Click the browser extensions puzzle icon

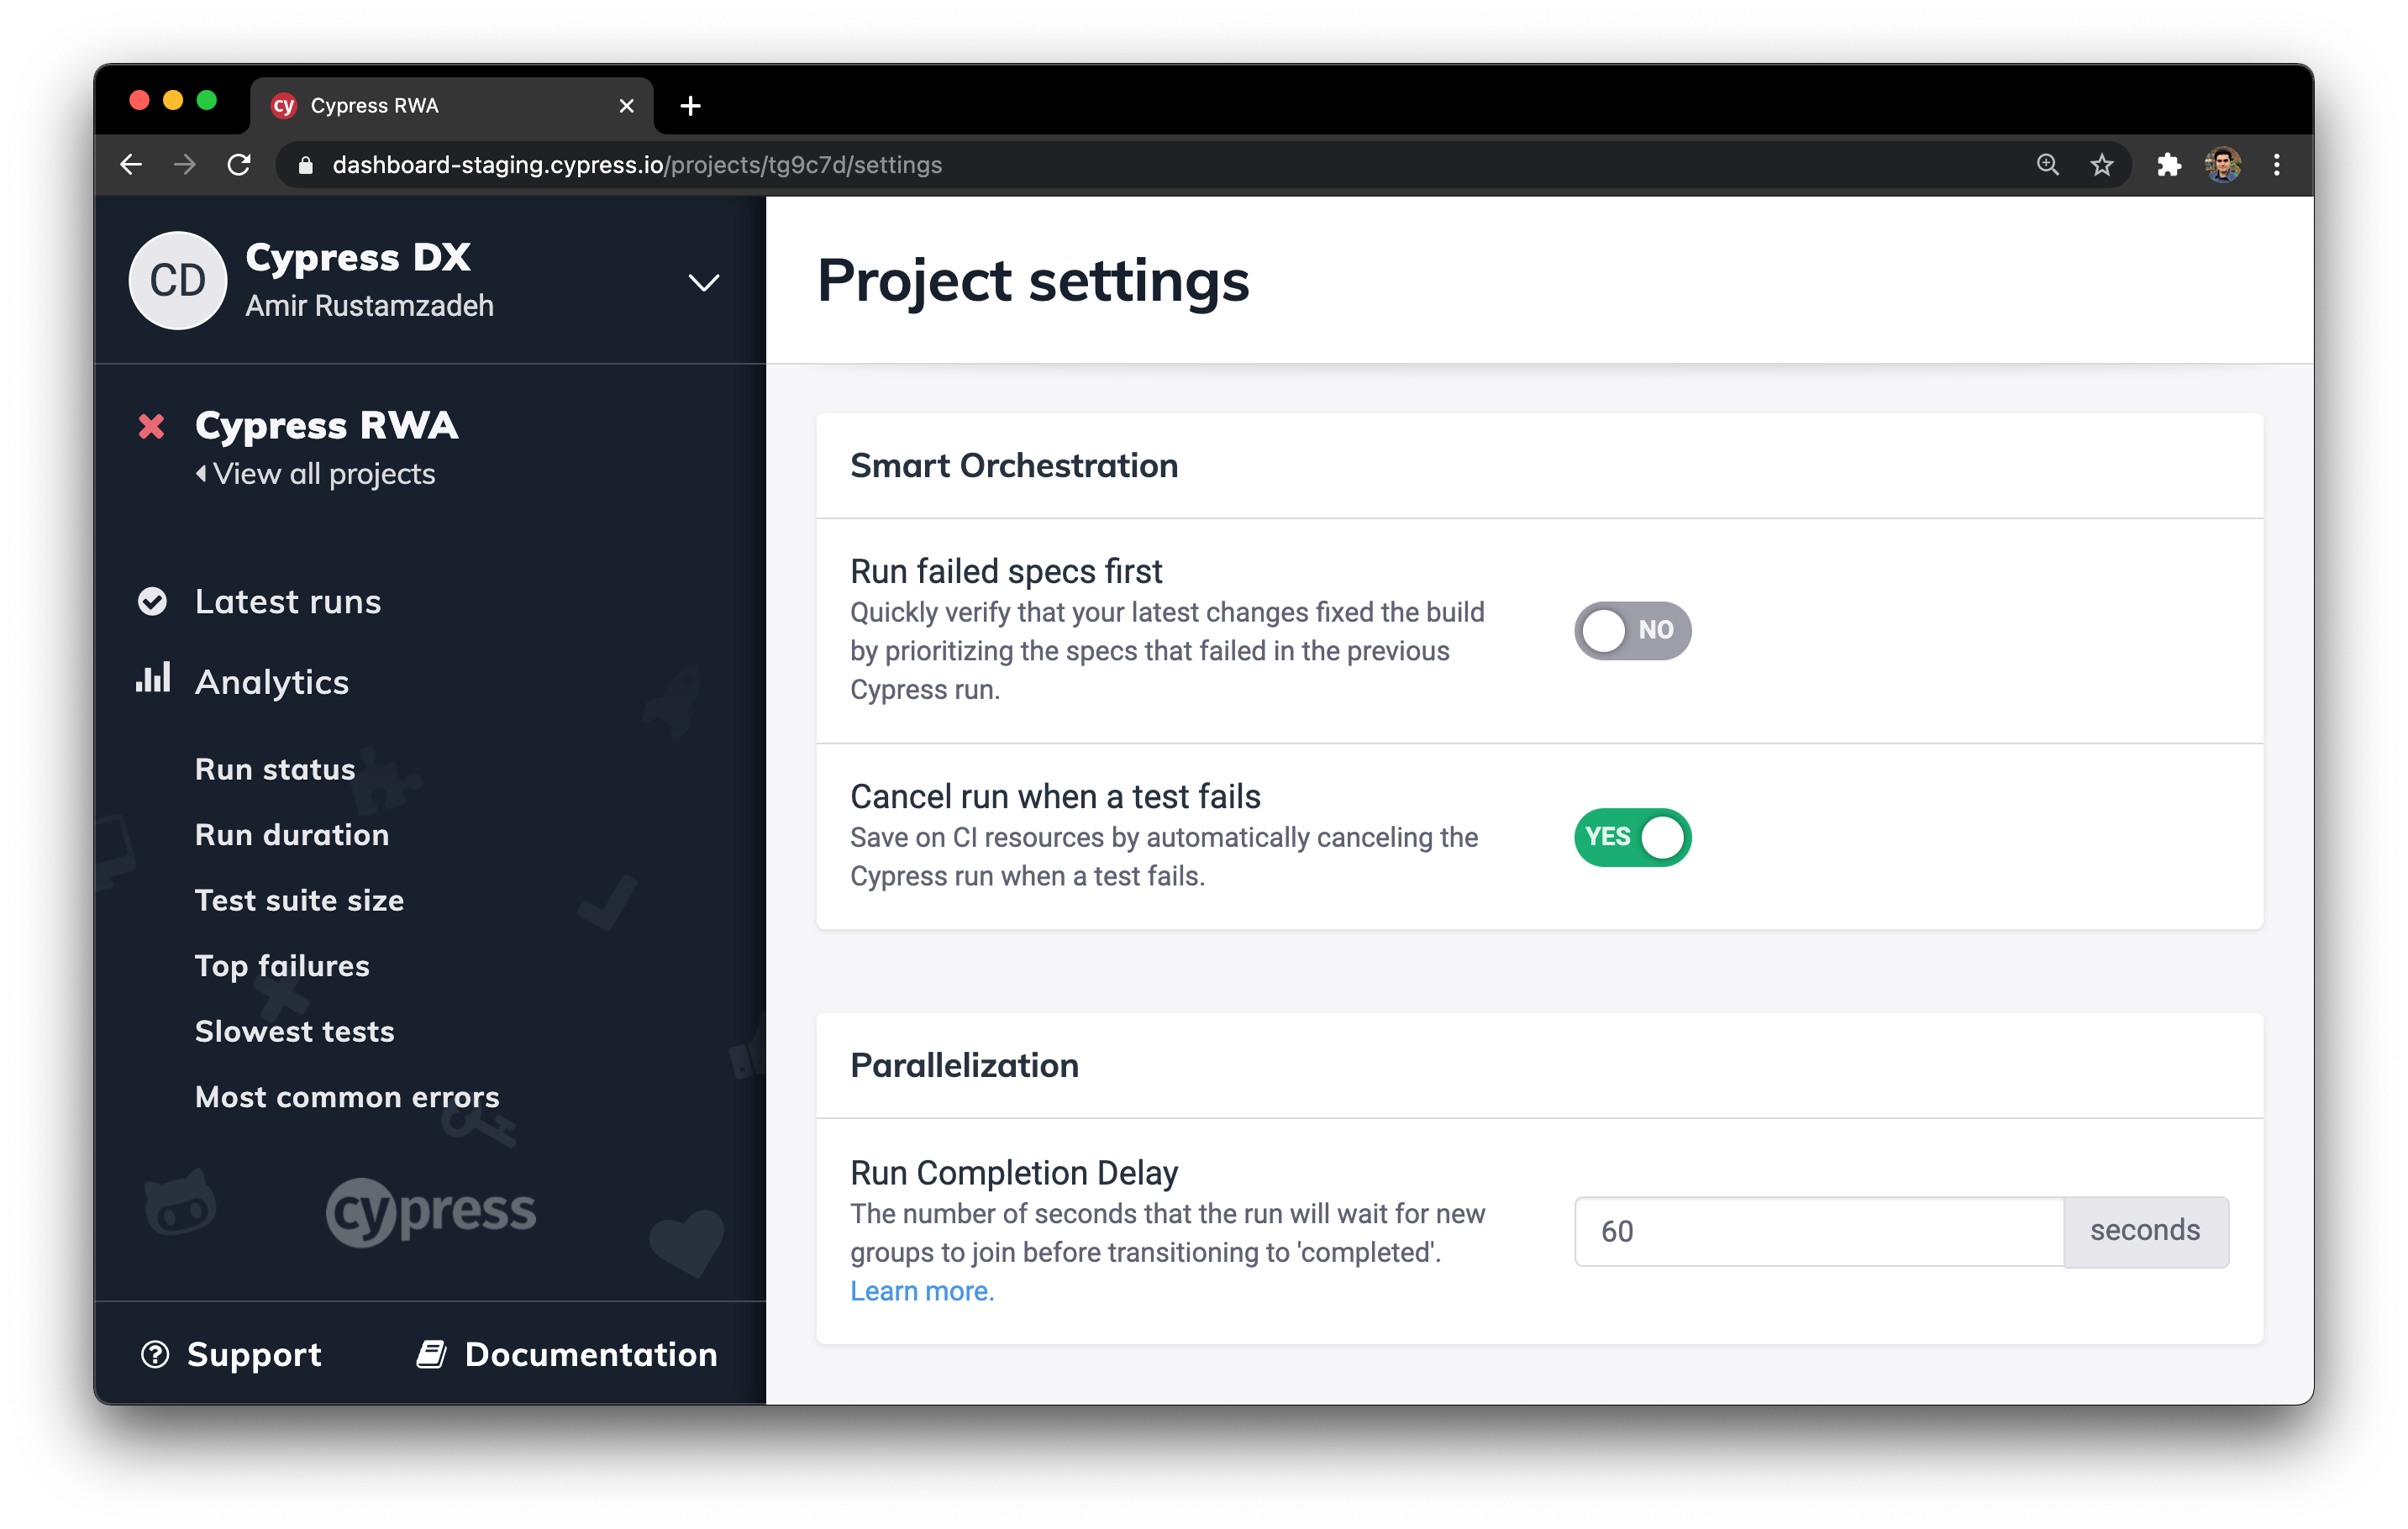[x=2169, y=164]
